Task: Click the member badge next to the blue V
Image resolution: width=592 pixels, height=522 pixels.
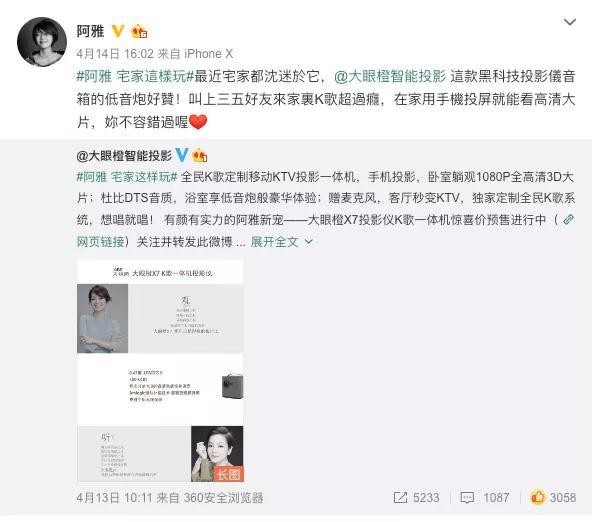Action: 200,155
